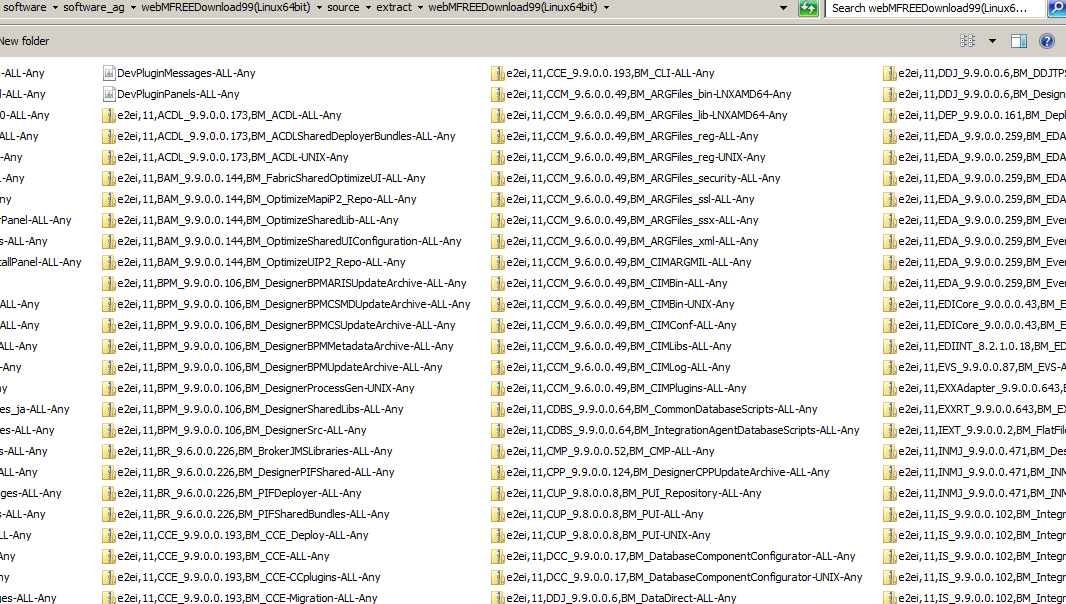Click the zip icon of the e2ei,11,DEP_9.9.0.0.161 file
Viewport: 1066px width, 604px height.
point(889,115)
